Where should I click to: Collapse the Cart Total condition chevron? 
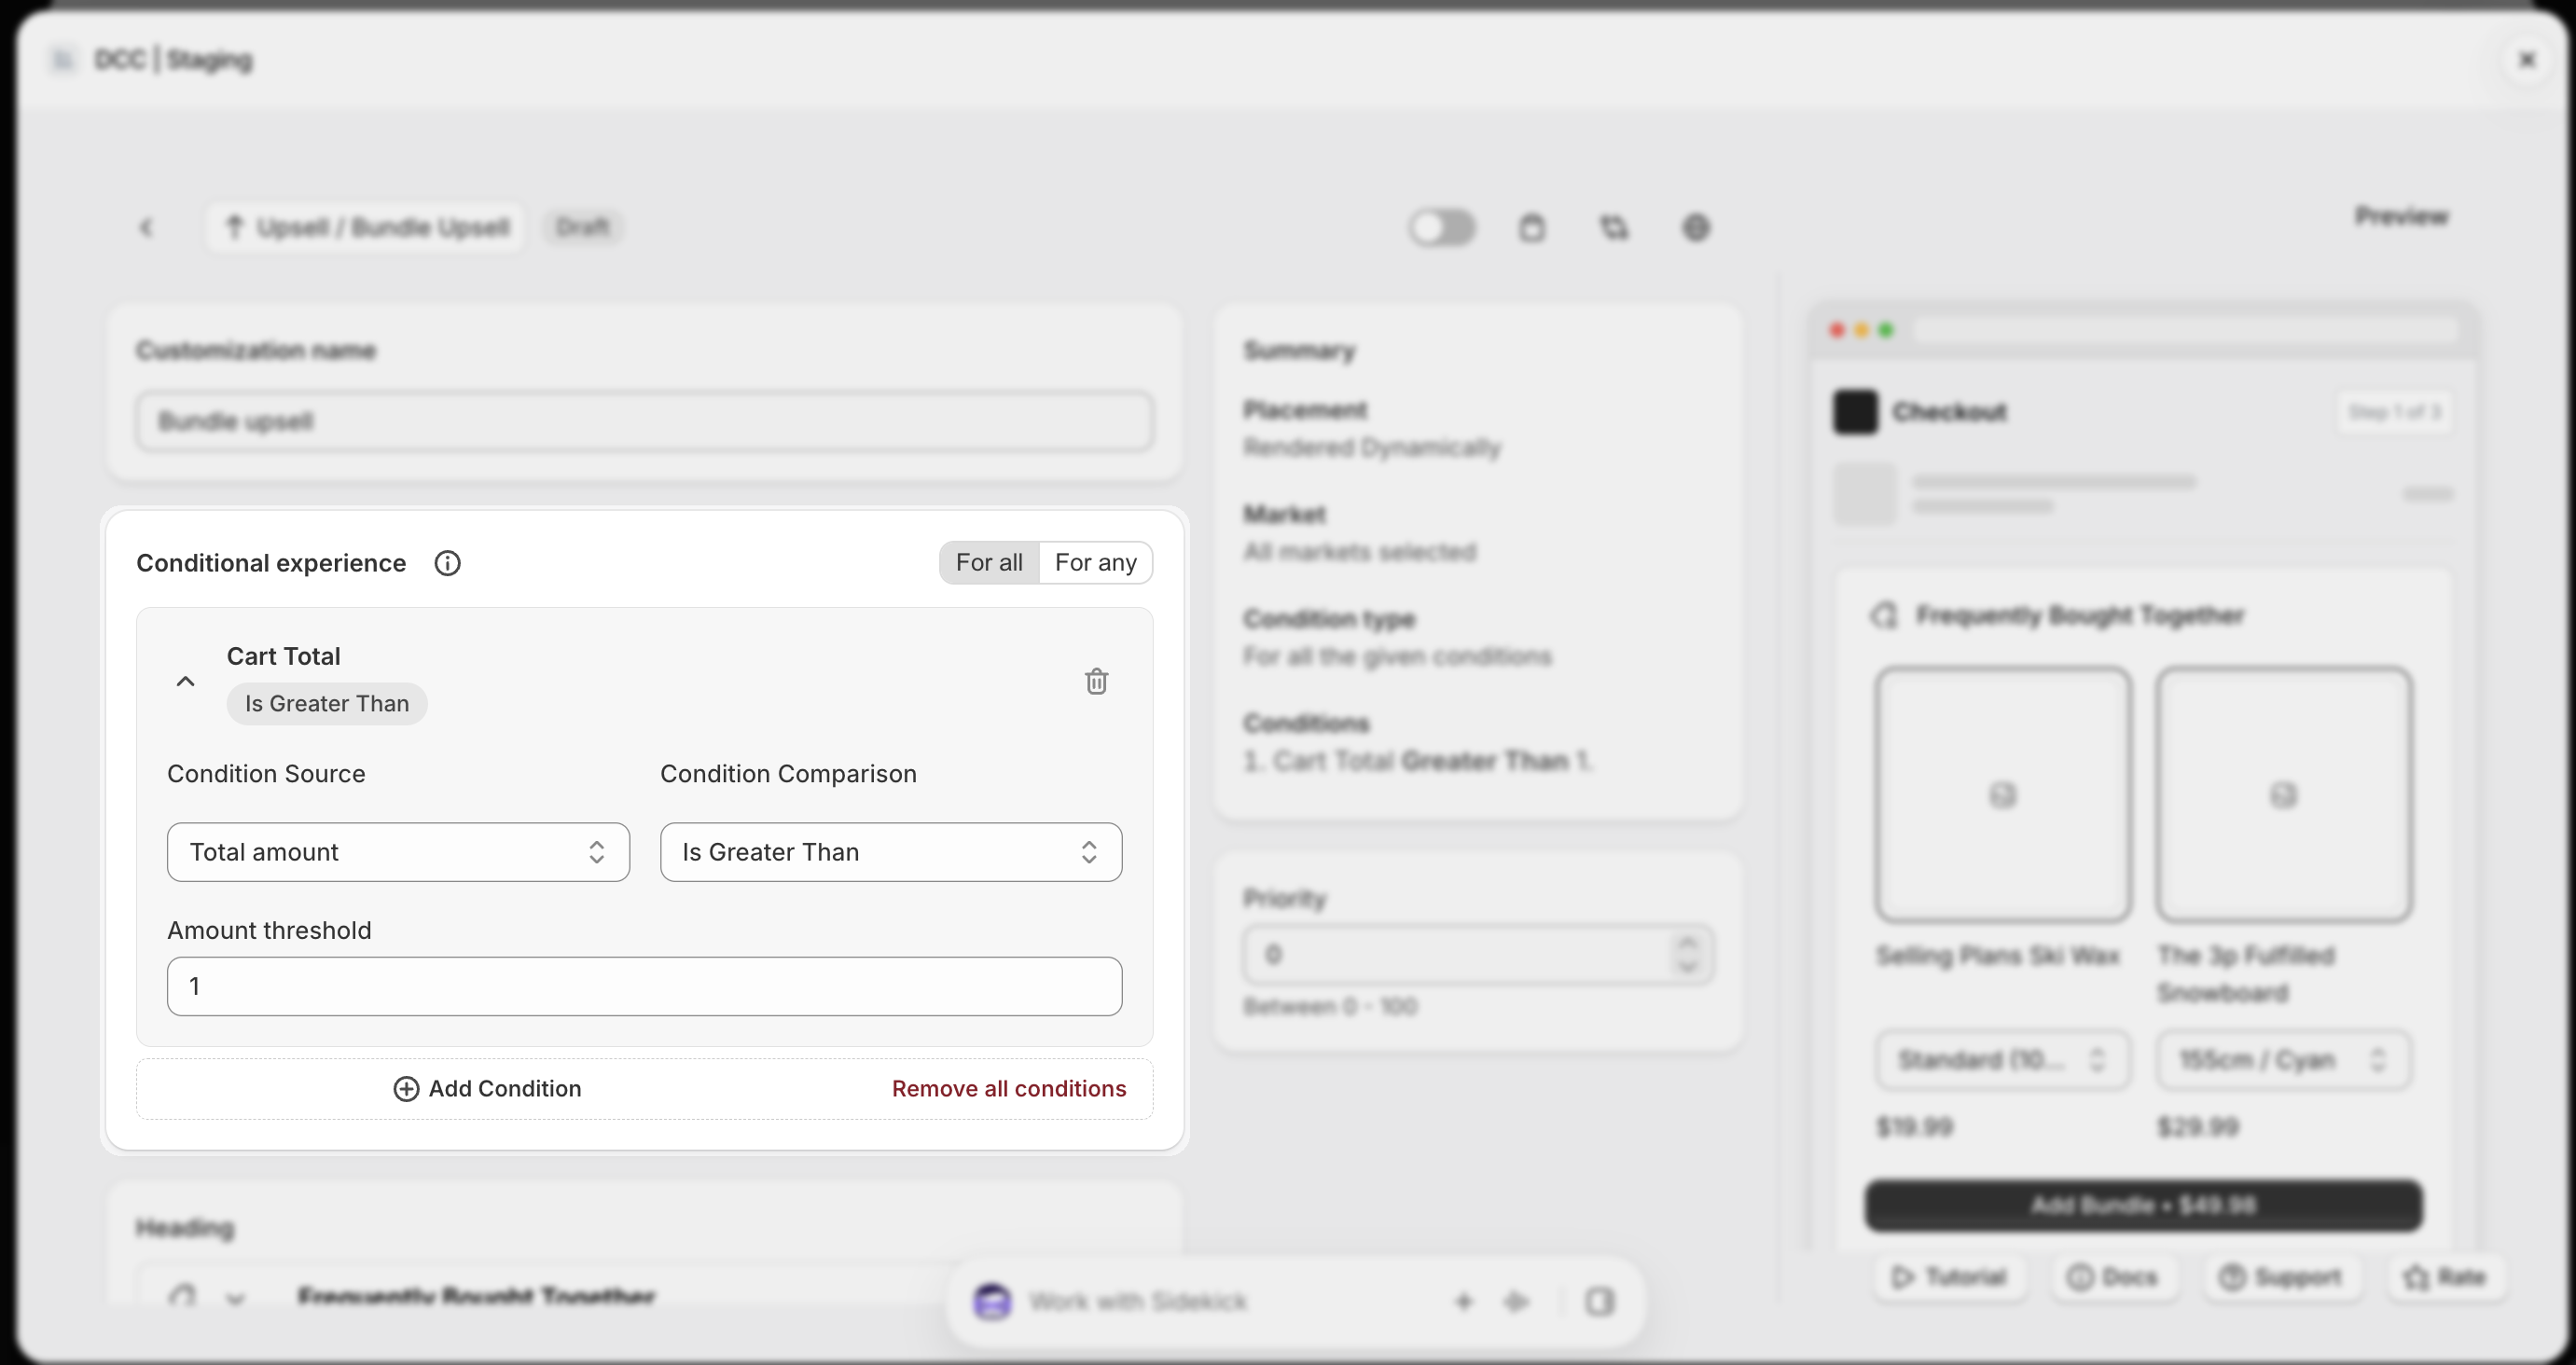[x=185, y=681]
